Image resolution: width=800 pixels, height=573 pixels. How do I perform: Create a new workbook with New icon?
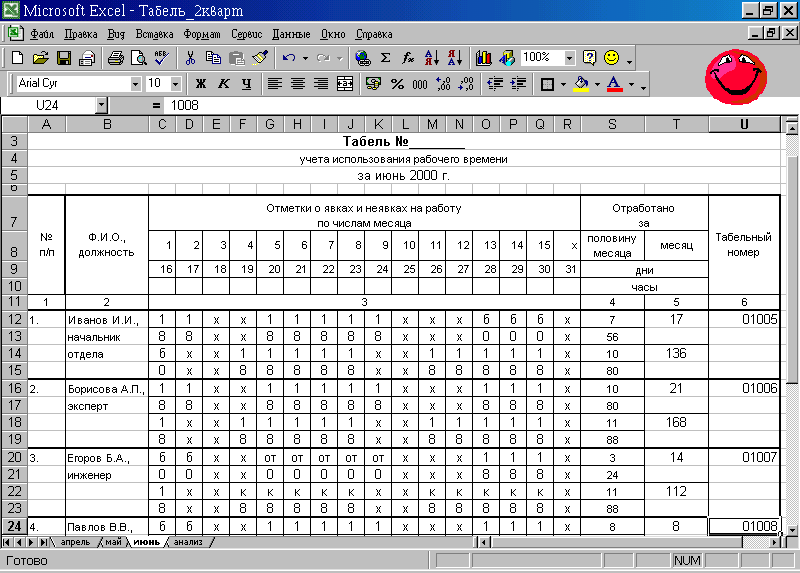pos(17,58)
